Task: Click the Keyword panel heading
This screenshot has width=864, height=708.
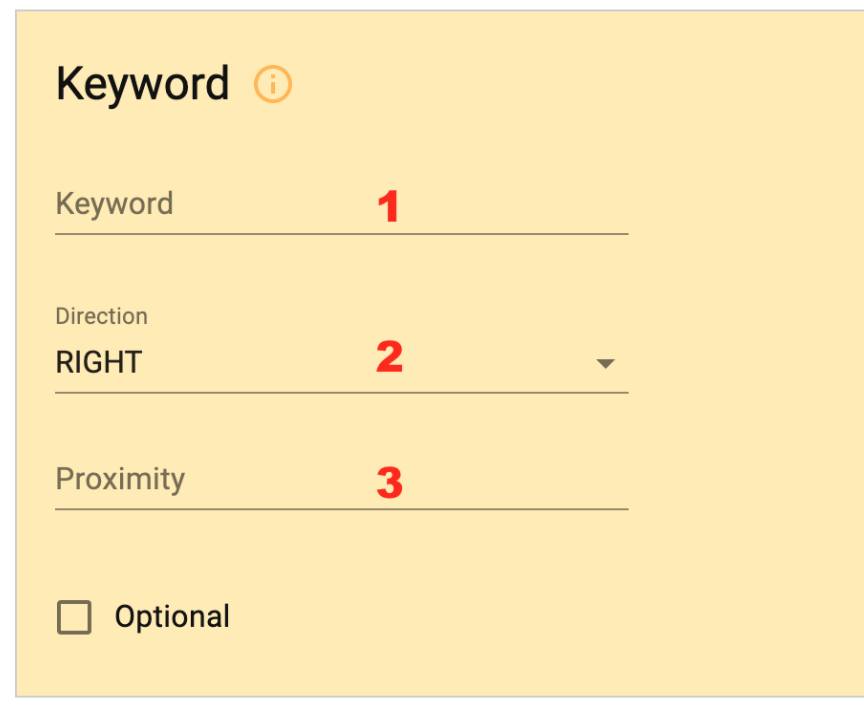Action: pyautogui.click(x=143, y=84)
